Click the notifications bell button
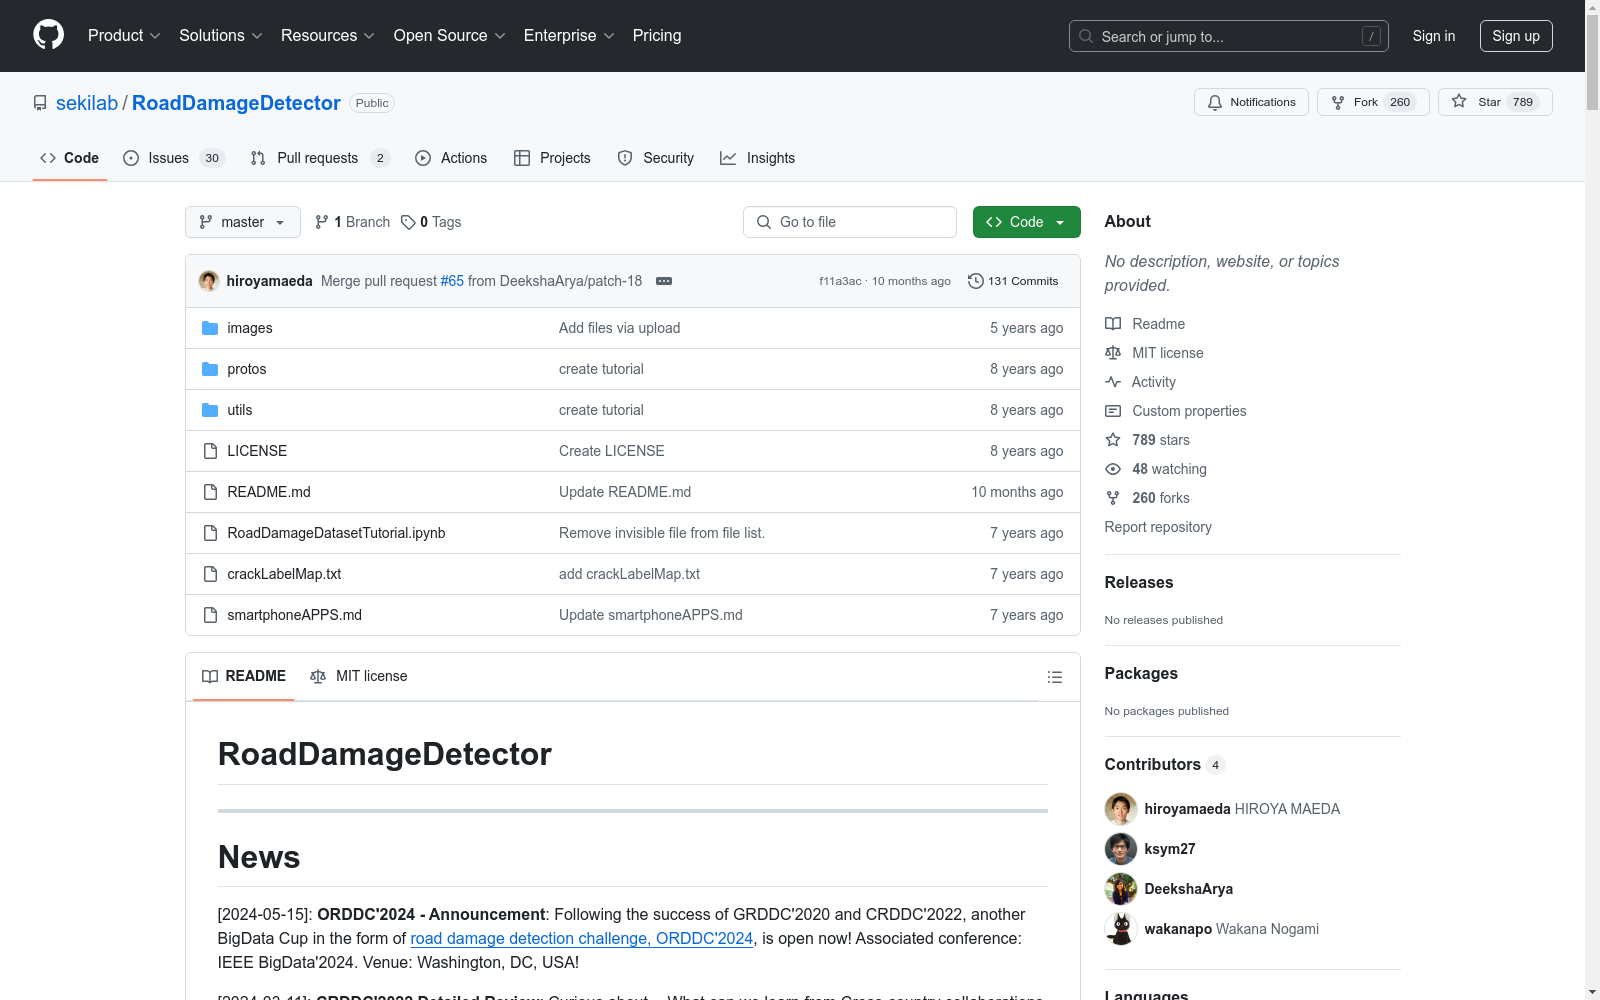 pyautogui.click(x=1251, y=102)
